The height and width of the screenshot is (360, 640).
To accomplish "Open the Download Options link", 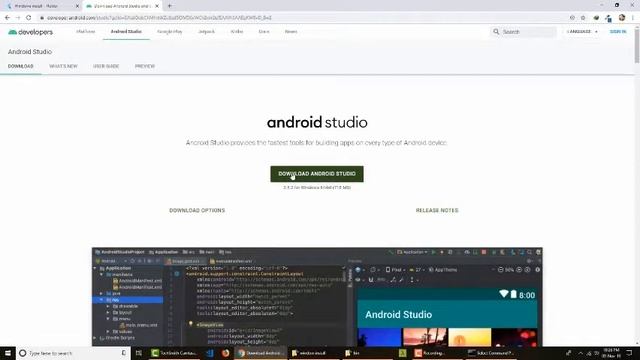I will 197,210.
